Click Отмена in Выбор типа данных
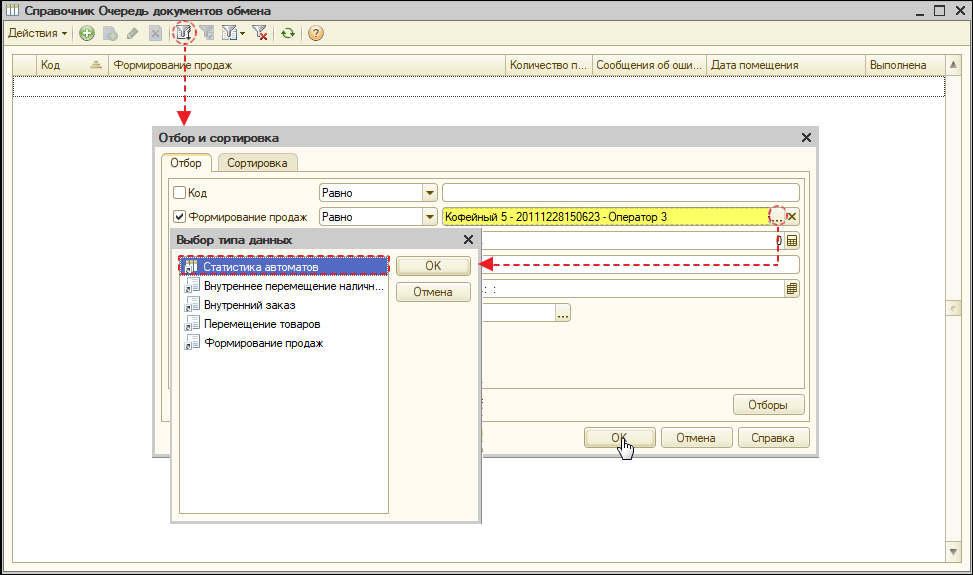 click(x=433, y=292)
